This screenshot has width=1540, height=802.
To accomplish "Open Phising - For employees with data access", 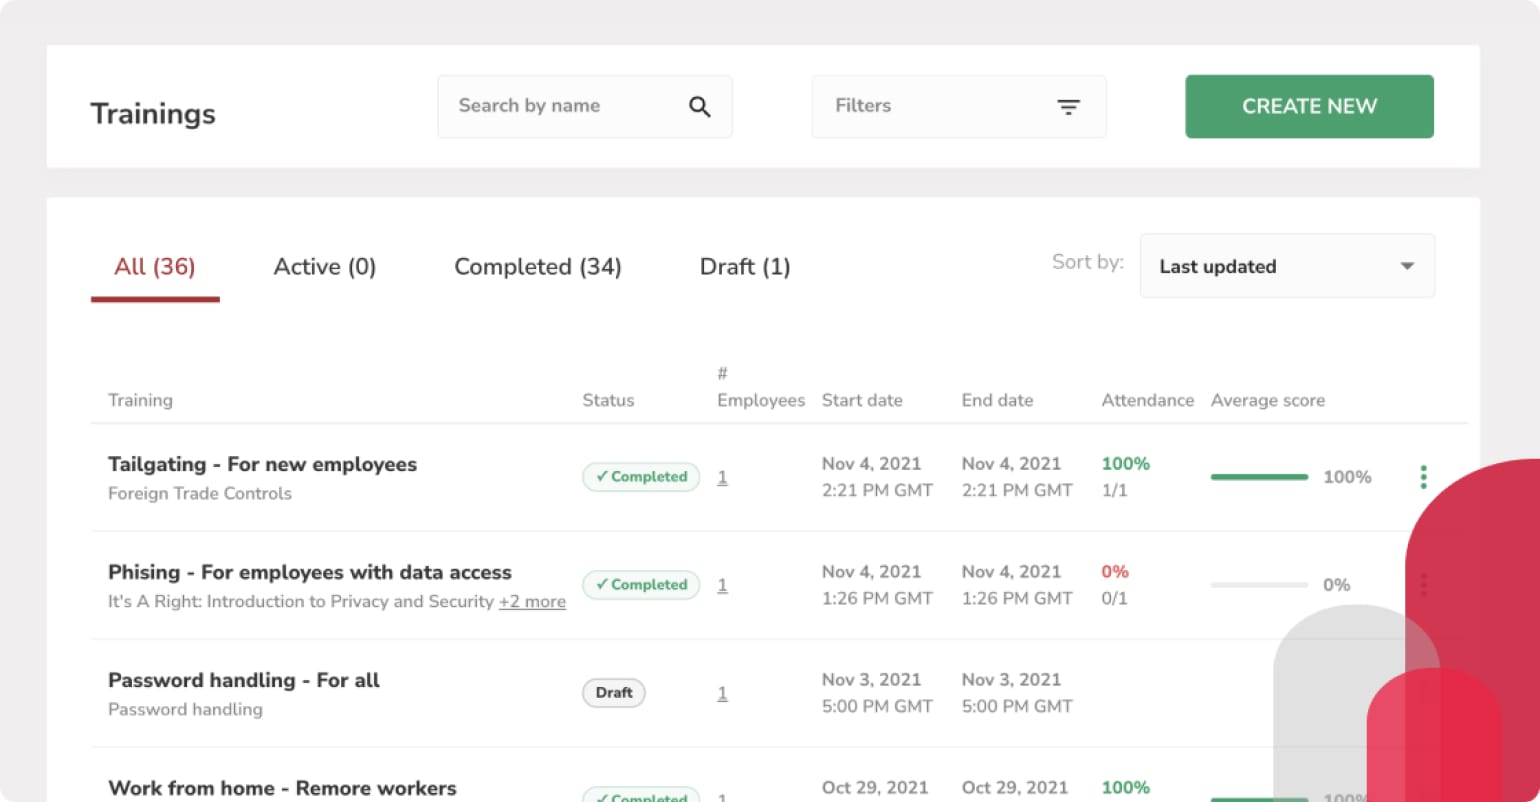I will coord(310,572).
